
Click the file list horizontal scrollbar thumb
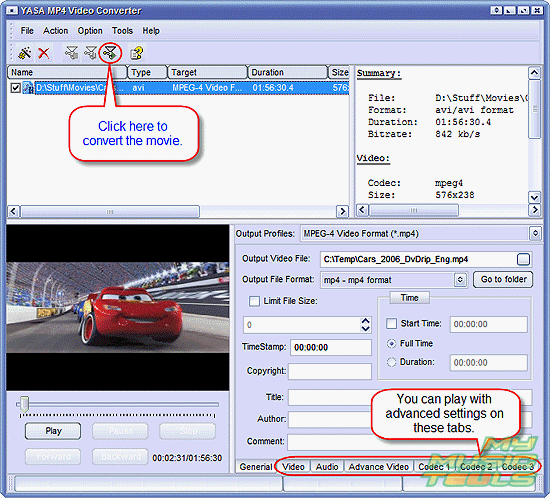coord(110,211)
